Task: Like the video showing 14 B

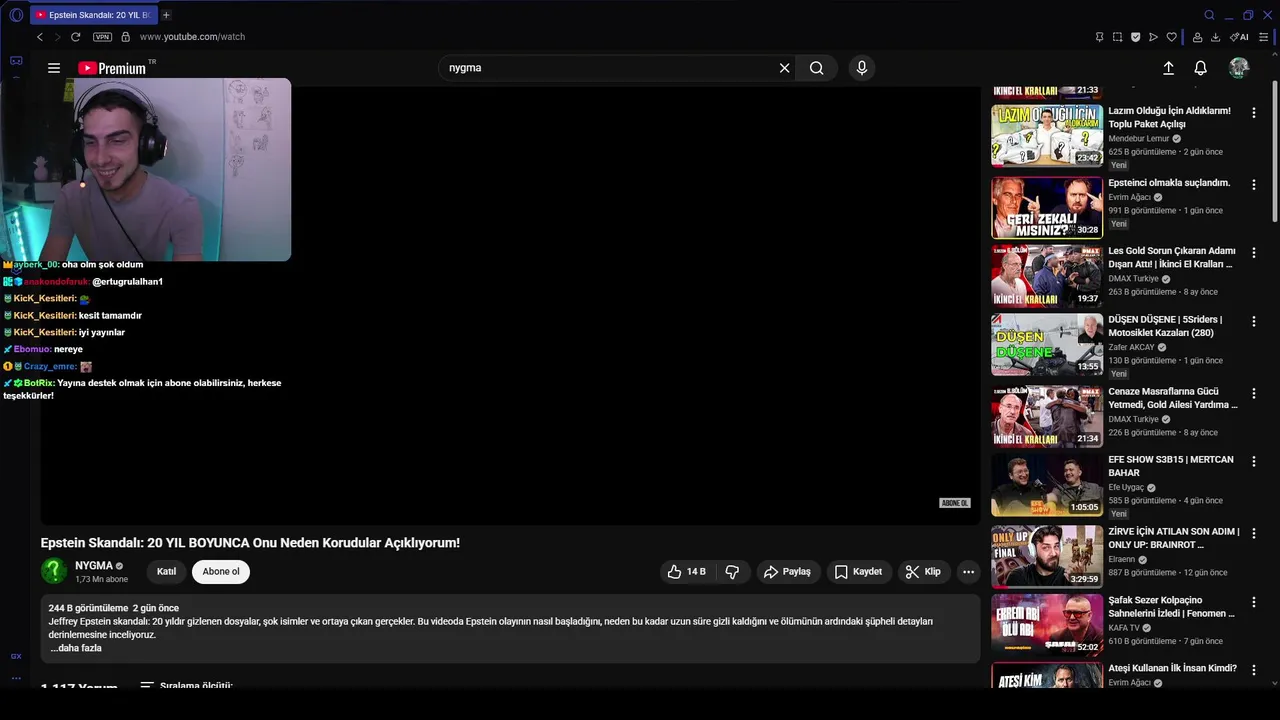Action: 687,572
